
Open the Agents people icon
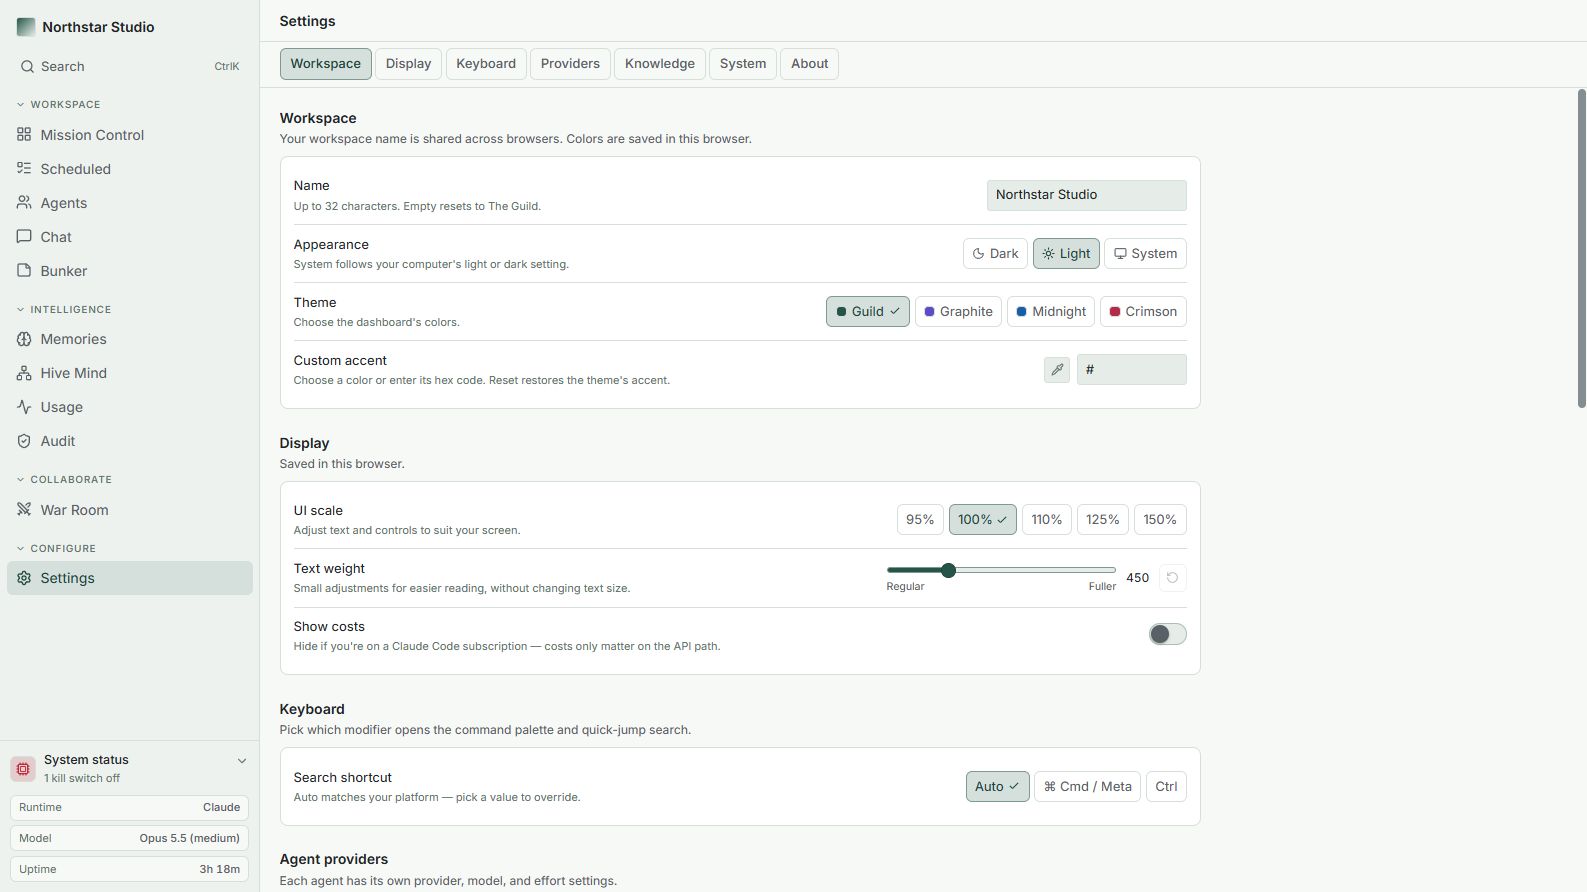[24, 203]
